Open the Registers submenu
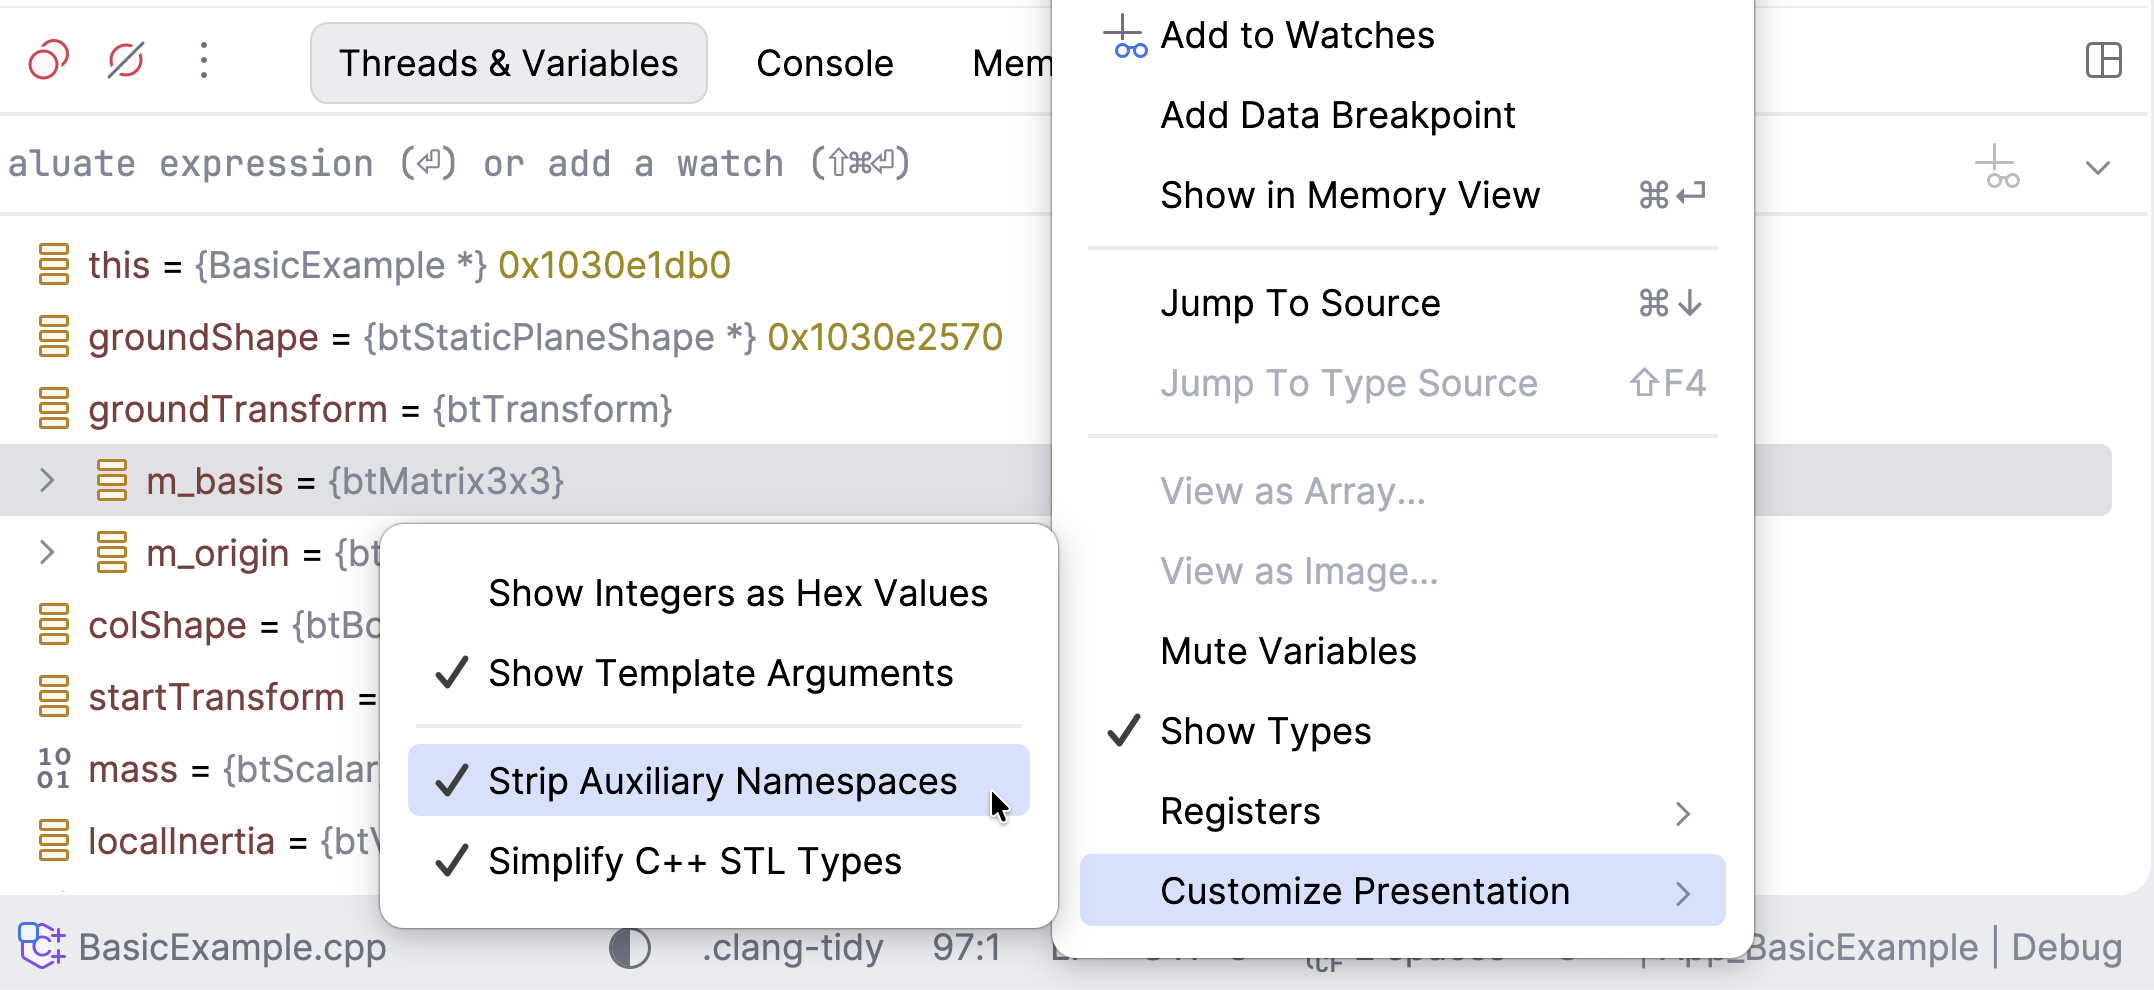Viewport: 2154px width, 990px height. coord(1240,811)
